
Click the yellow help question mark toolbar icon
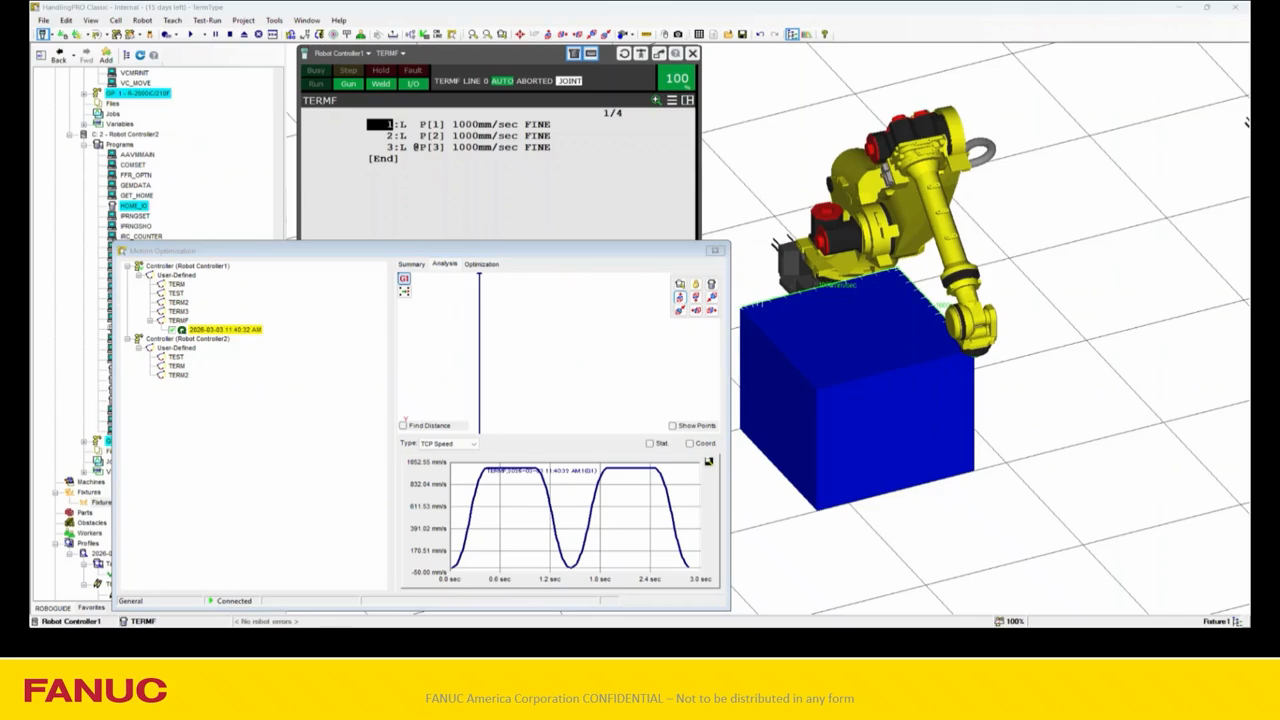click(x=824, y=34)
